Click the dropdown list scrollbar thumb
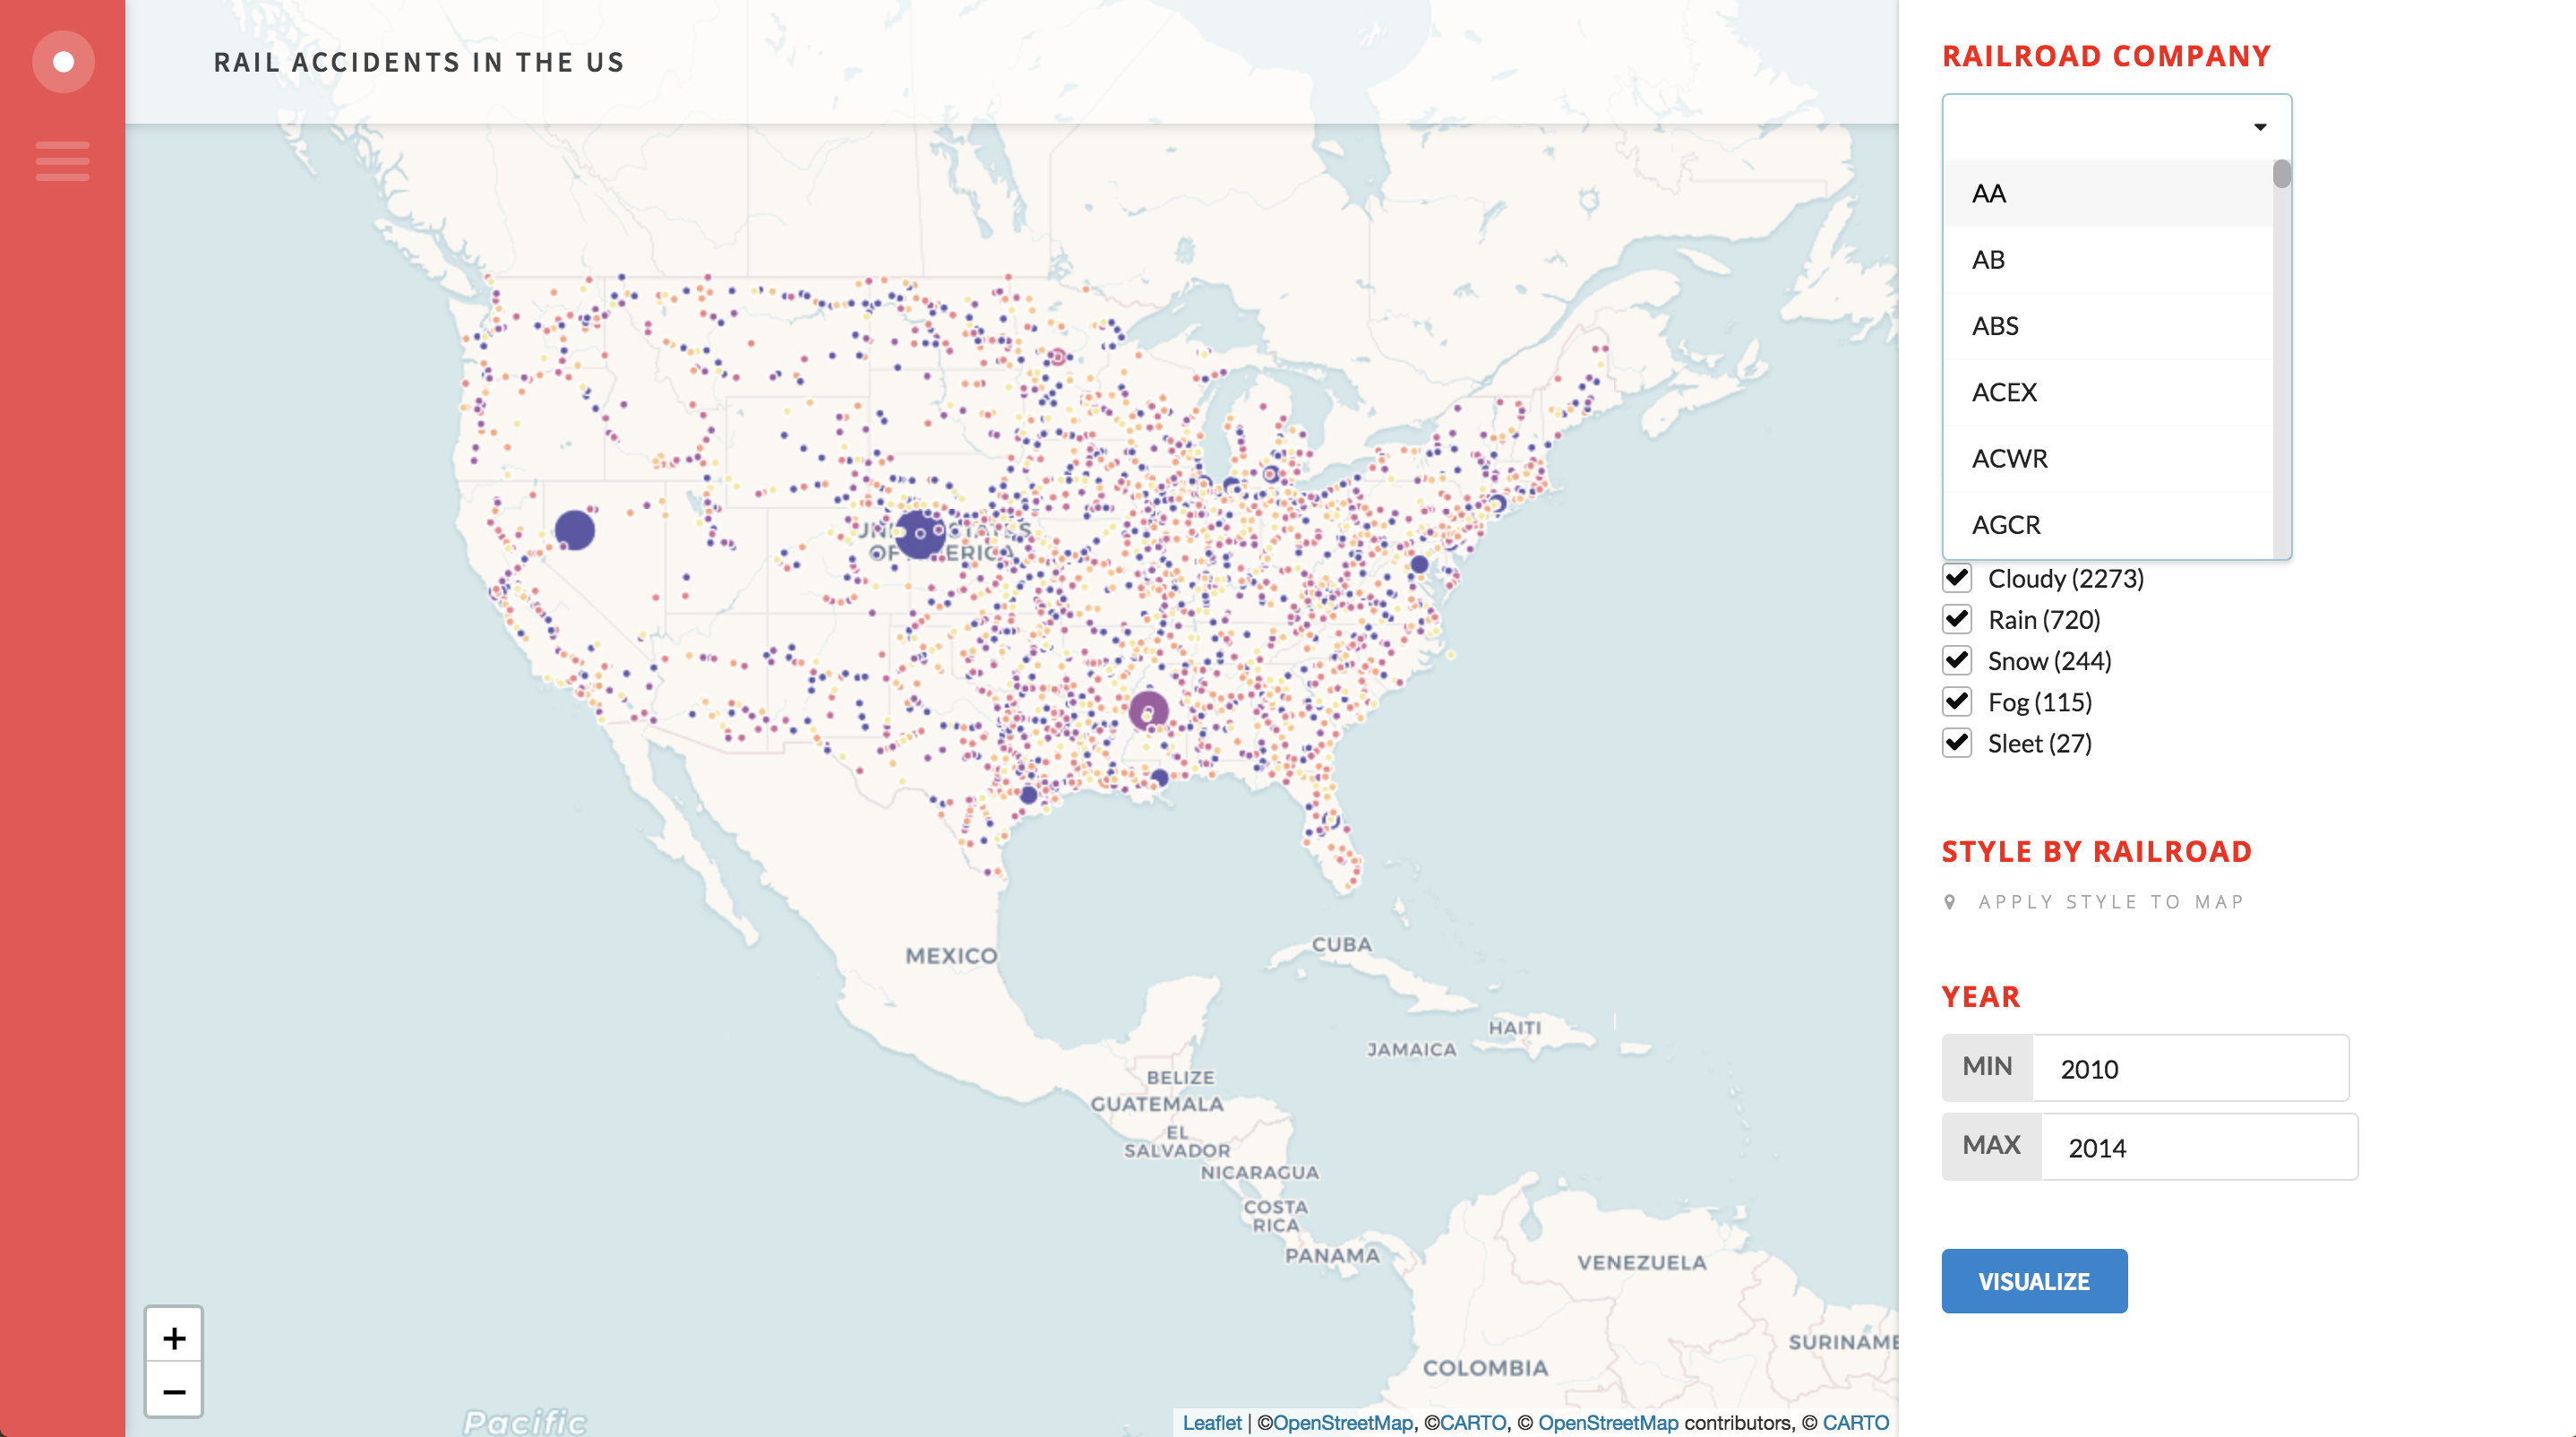This screenshot has height=1437, width=2576. 2281,174
